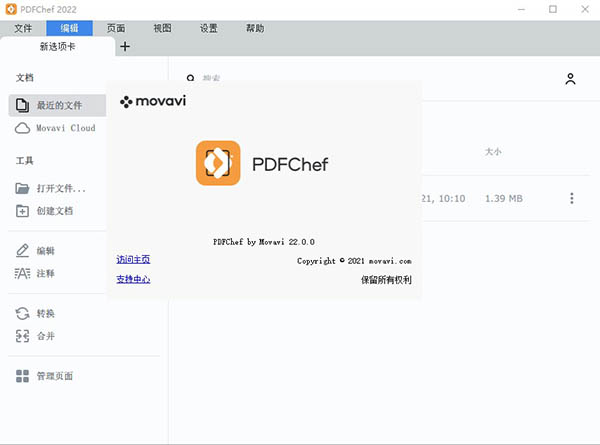Close the PDFChef 2022 window
The image size is (600, 445).
[x=585, y=9]
